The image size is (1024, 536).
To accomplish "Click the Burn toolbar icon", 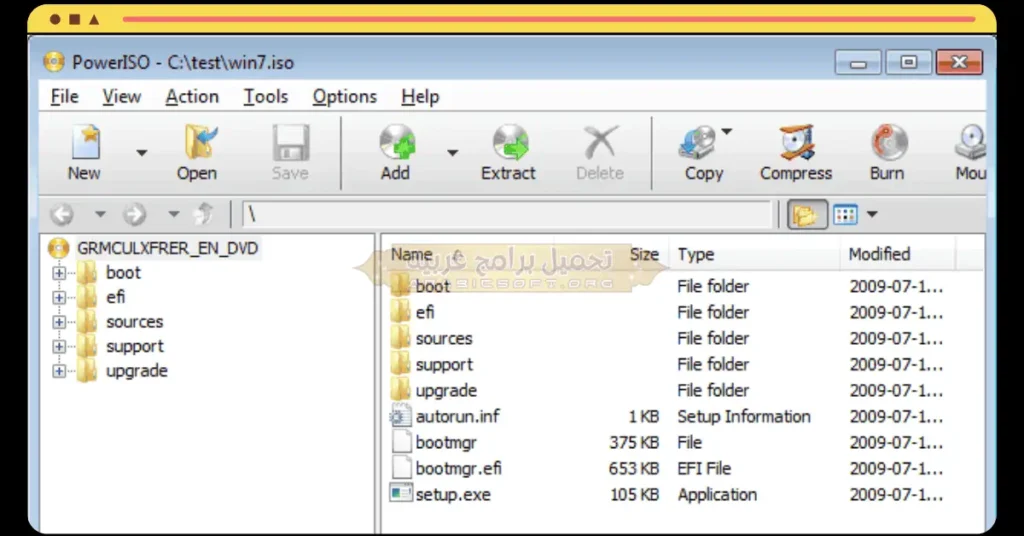I will [x=889, y=142].
